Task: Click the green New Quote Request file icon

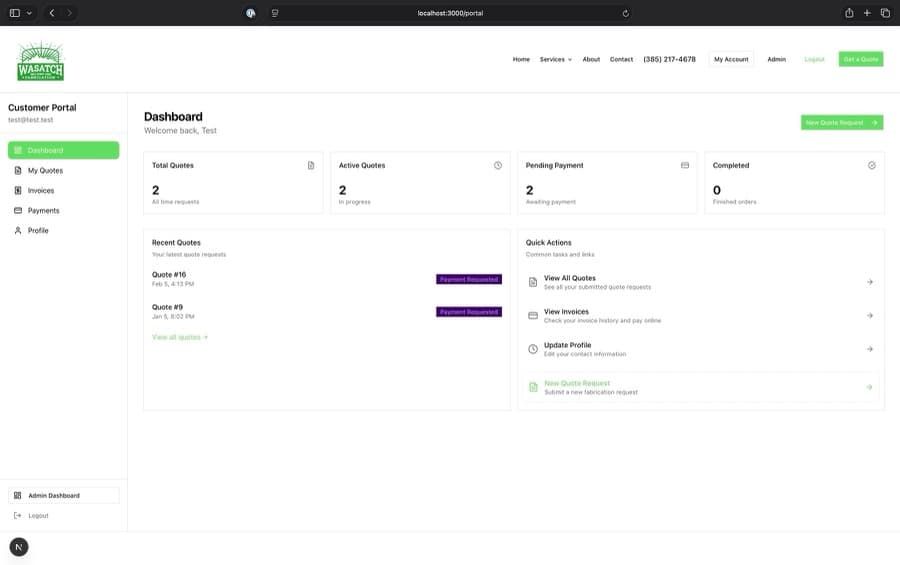Action: [x=533, y=387]
